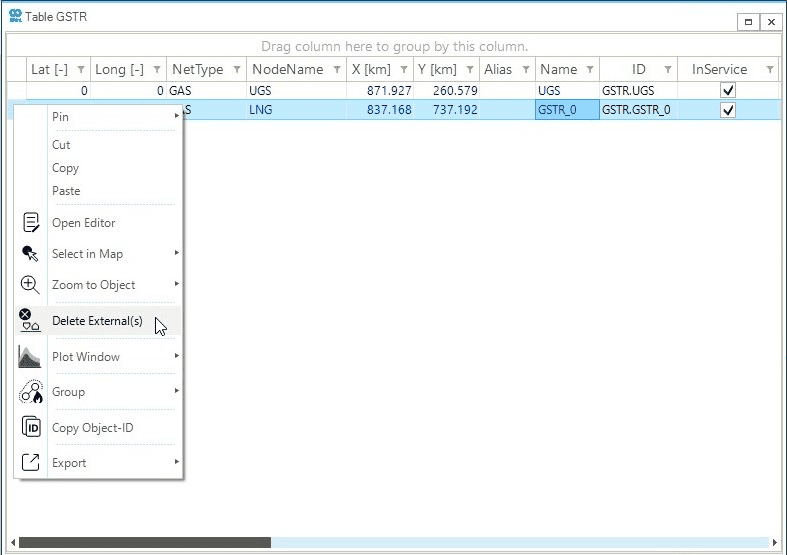
Task: Click the UGS NodeName cell
Action: coord(296,90)
